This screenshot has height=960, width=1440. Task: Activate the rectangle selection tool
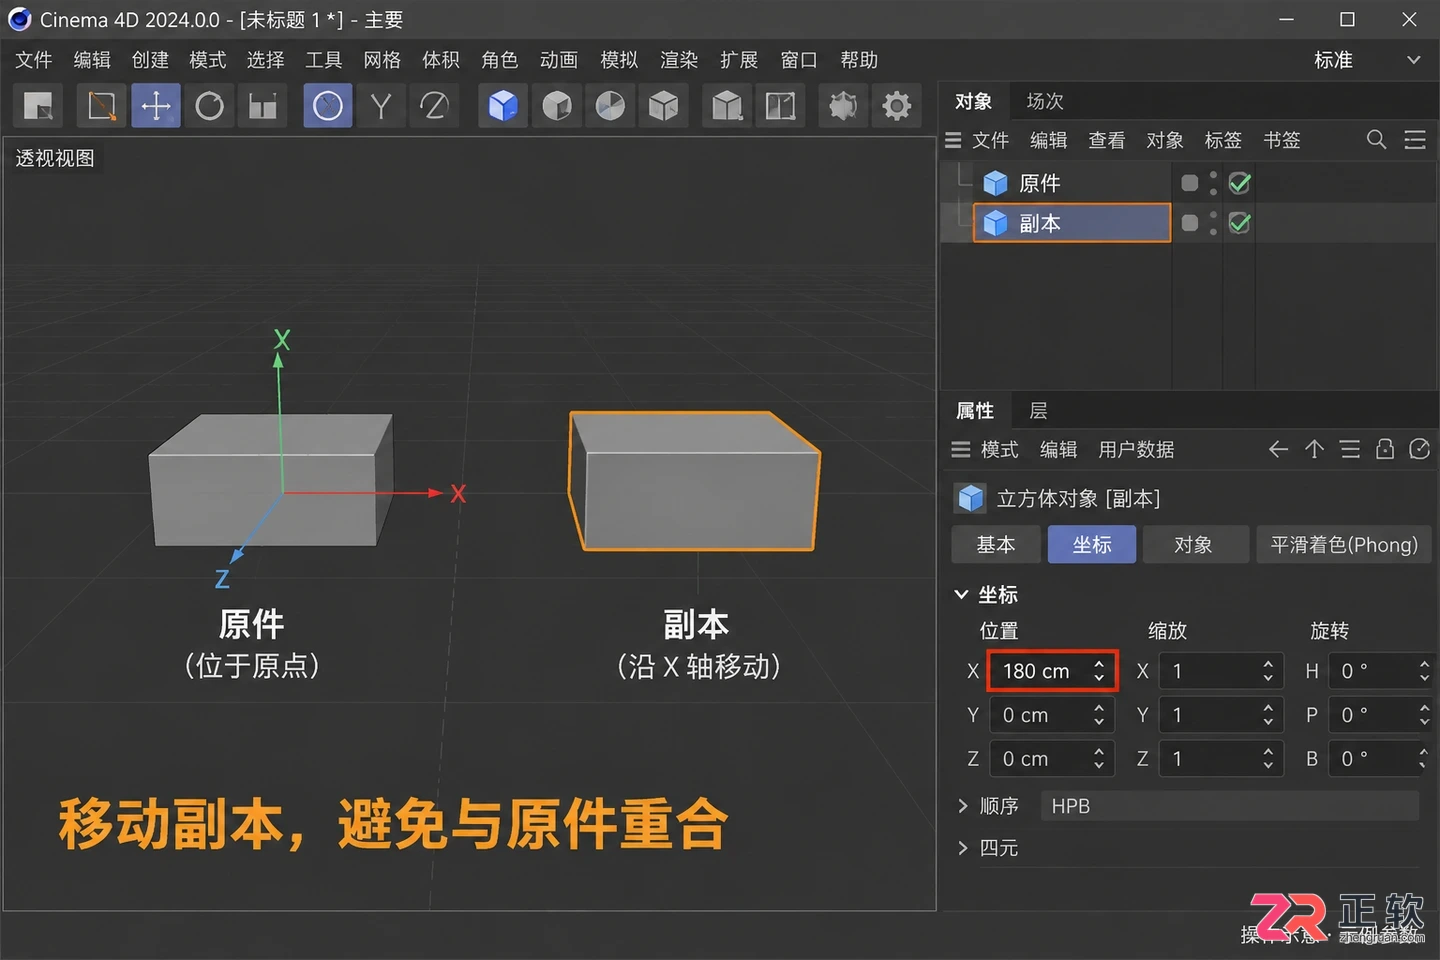[102, 106]
